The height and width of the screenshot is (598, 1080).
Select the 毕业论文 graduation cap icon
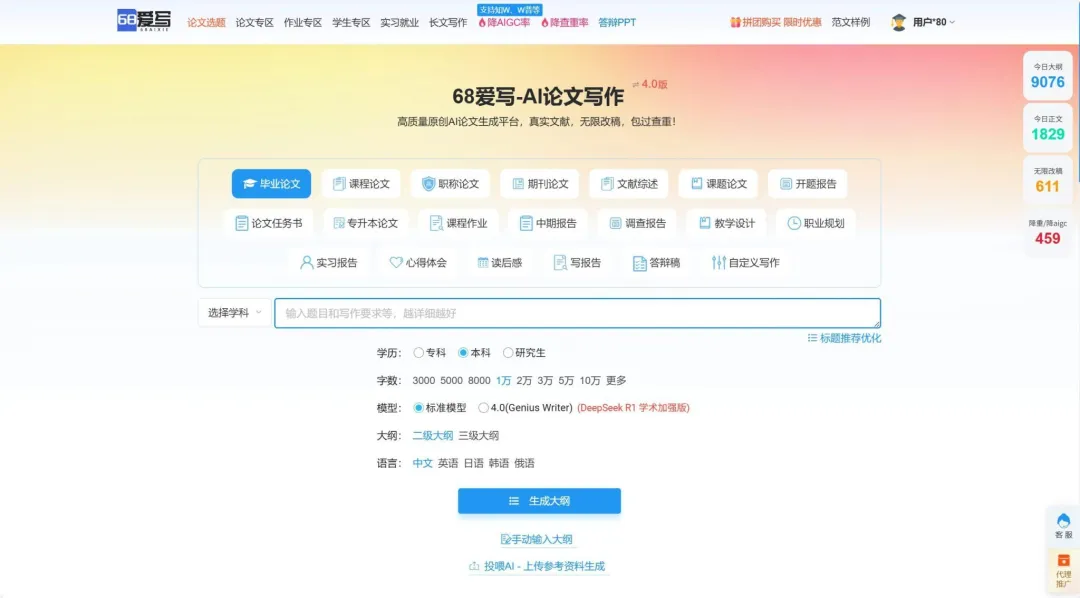click(x=249, y=184)
